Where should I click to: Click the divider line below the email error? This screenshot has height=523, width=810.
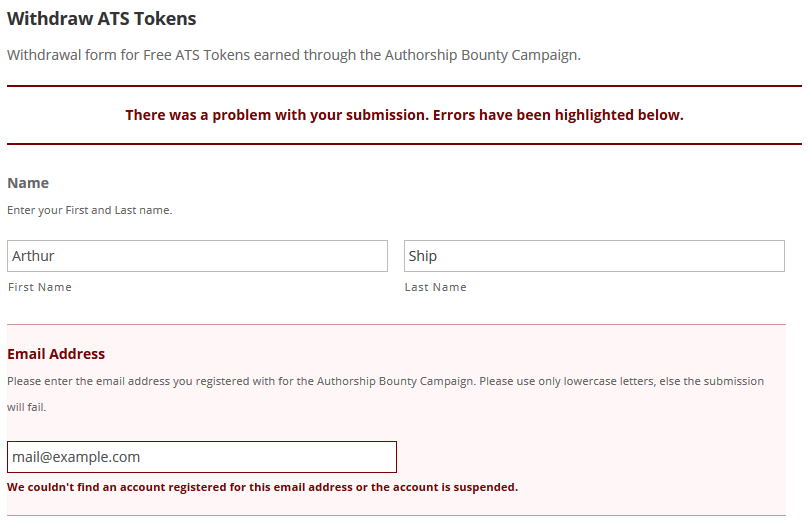[x=396, y=515]
